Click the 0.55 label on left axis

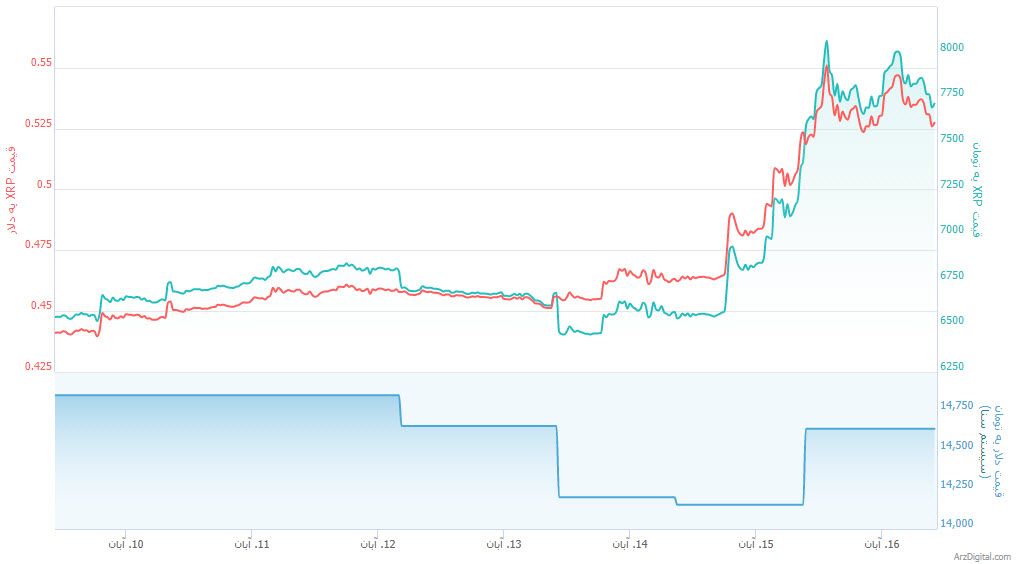(x=41, y=63)
